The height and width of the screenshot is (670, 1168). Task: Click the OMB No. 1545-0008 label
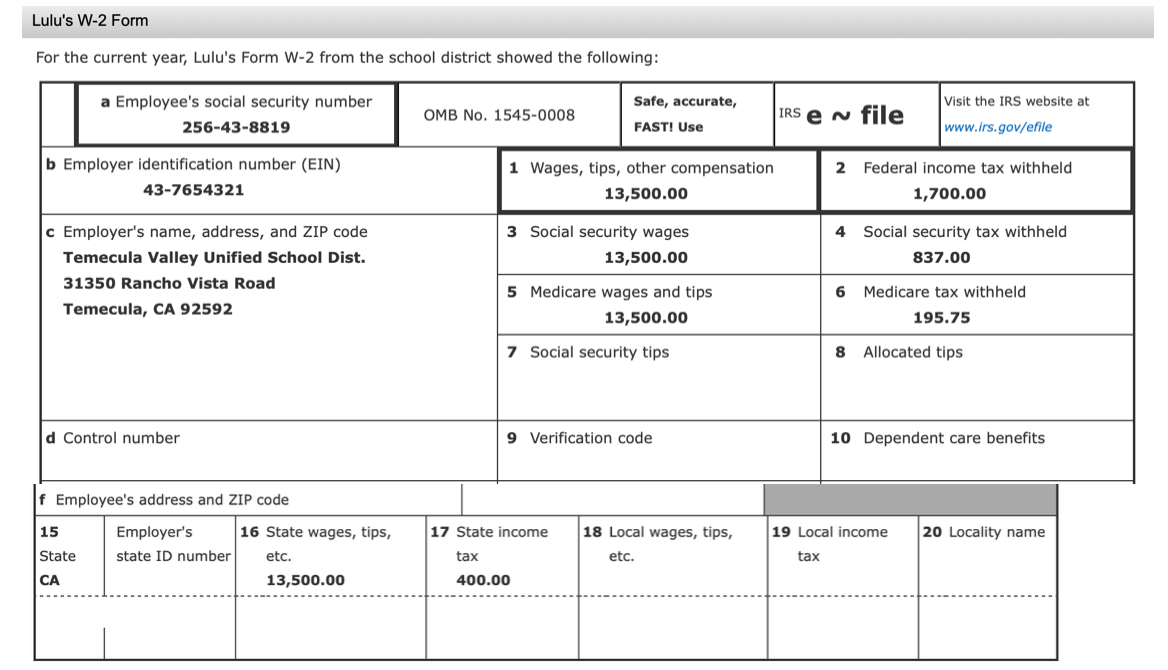[503, 114]
